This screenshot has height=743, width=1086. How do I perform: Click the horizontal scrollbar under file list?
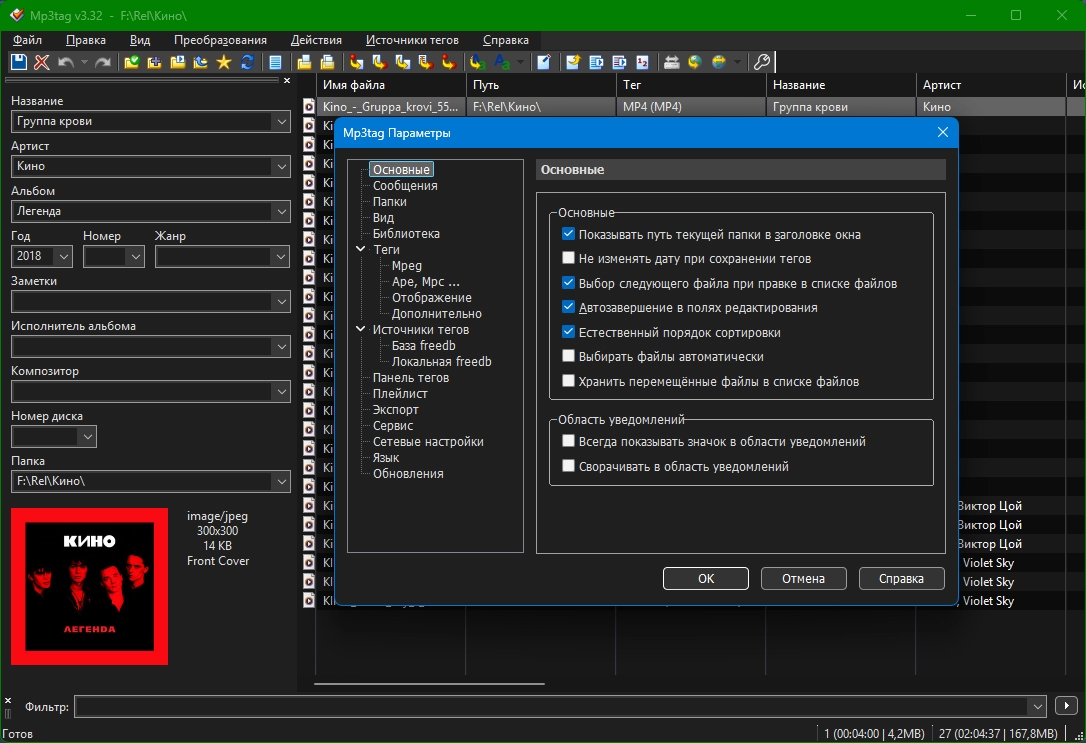pyautogui.click(x=430, y=684)
